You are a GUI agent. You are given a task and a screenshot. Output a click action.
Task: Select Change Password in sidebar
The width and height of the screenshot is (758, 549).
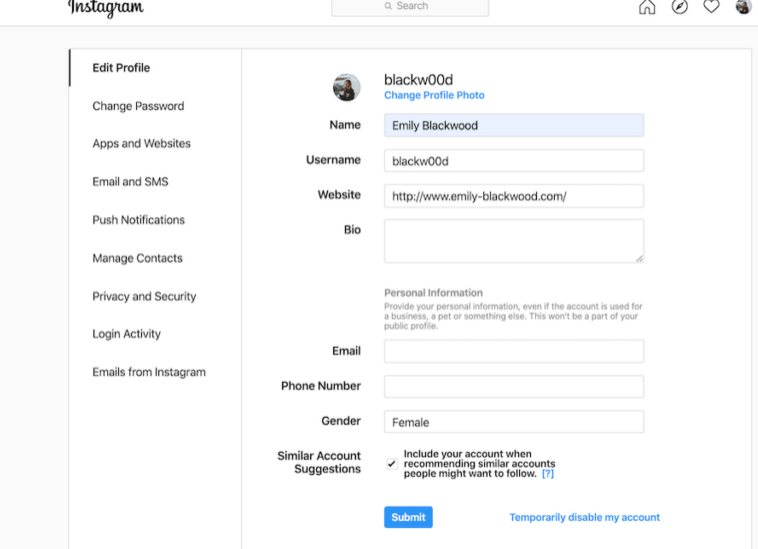point(138,106)
